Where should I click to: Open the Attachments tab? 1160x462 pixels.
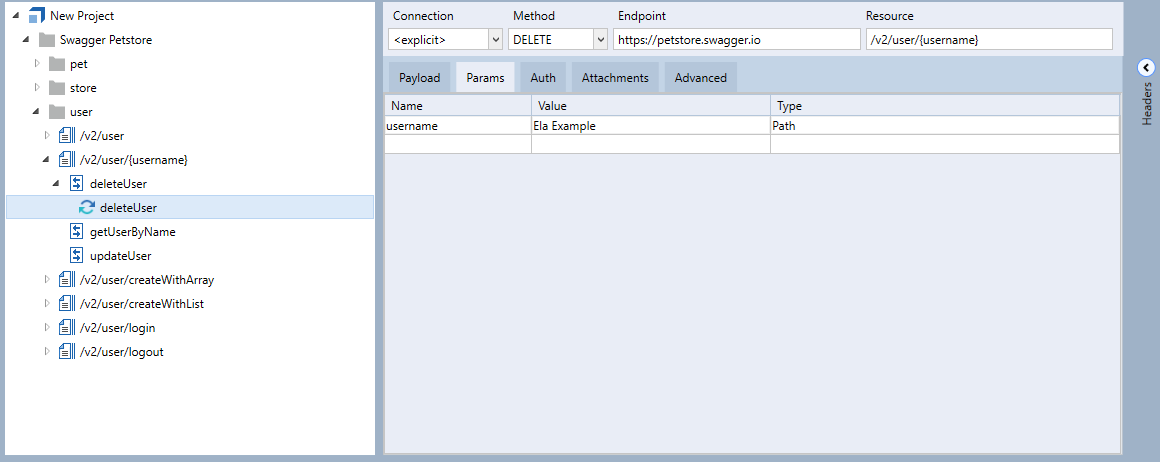[615, 78]
